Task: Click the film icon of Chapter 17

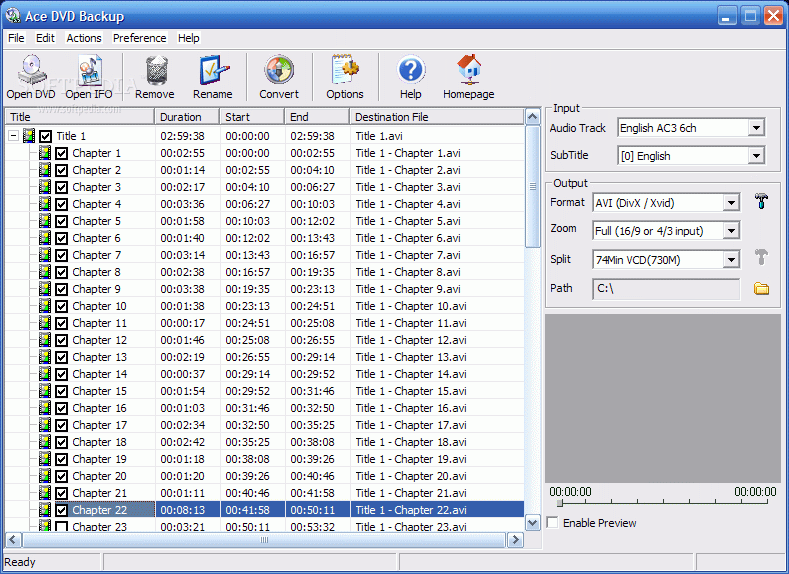Action: point(45,425)
